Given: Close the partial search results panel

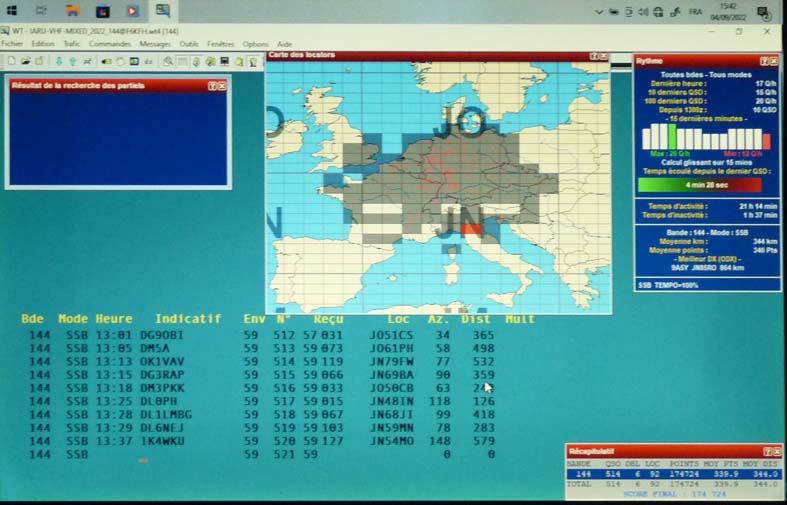Looking at the screenshot, I should 222,86.
